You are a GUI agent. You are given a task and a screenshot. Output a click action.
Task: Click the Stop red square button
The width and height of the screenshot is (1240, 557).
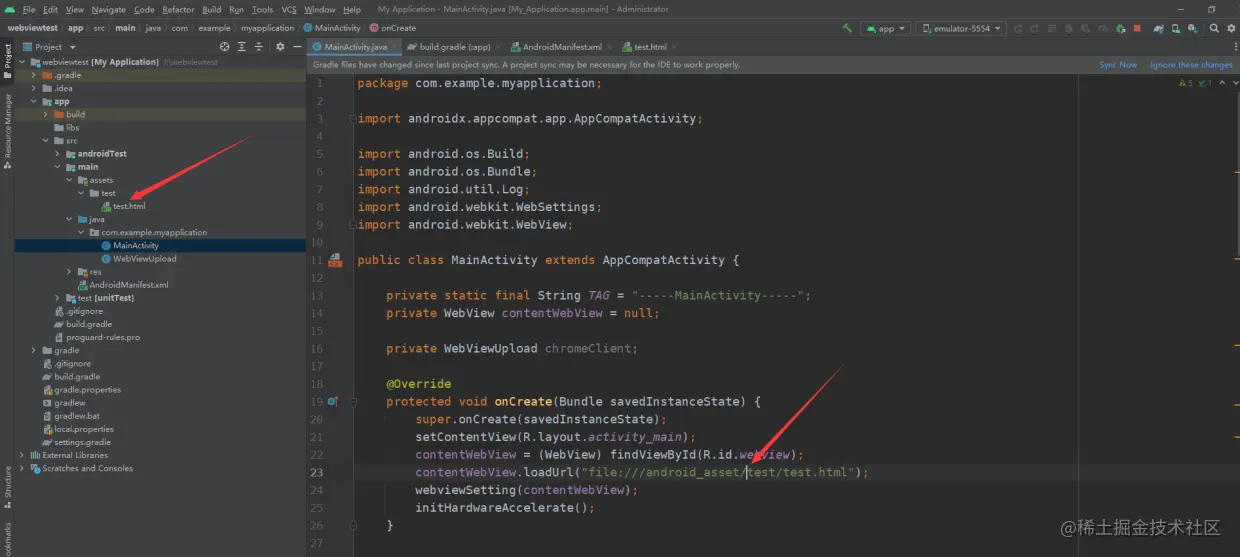pos(1137,28)
